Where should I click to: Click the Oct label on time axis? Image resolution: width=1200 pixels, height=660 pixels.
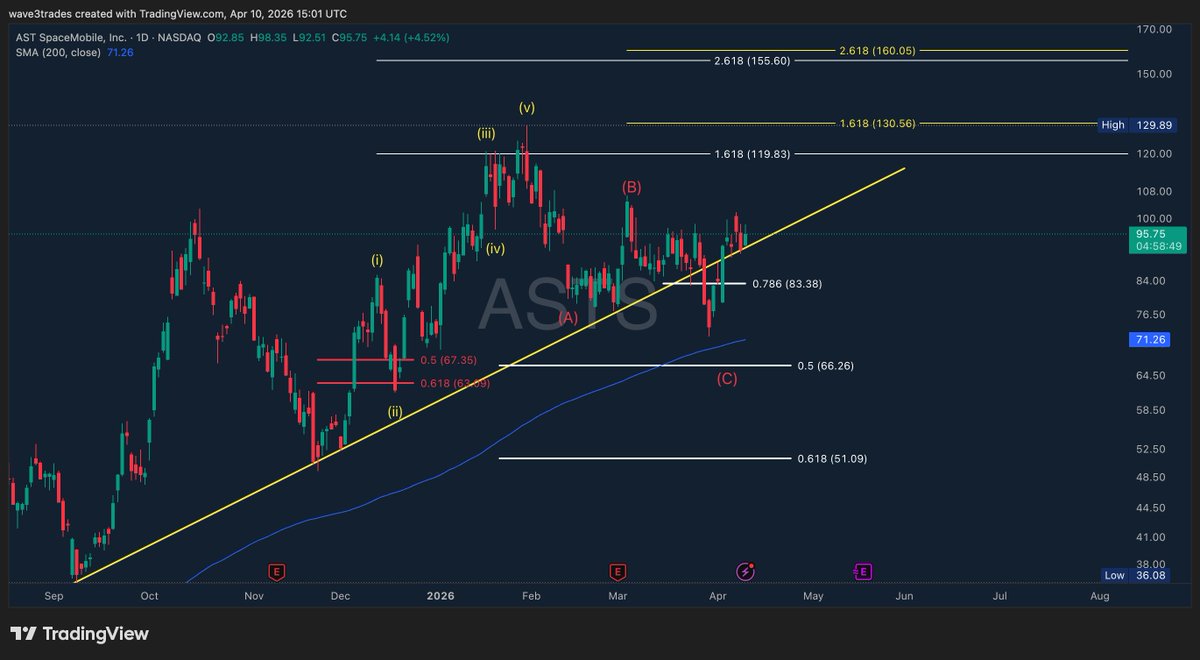click(149, 596)
